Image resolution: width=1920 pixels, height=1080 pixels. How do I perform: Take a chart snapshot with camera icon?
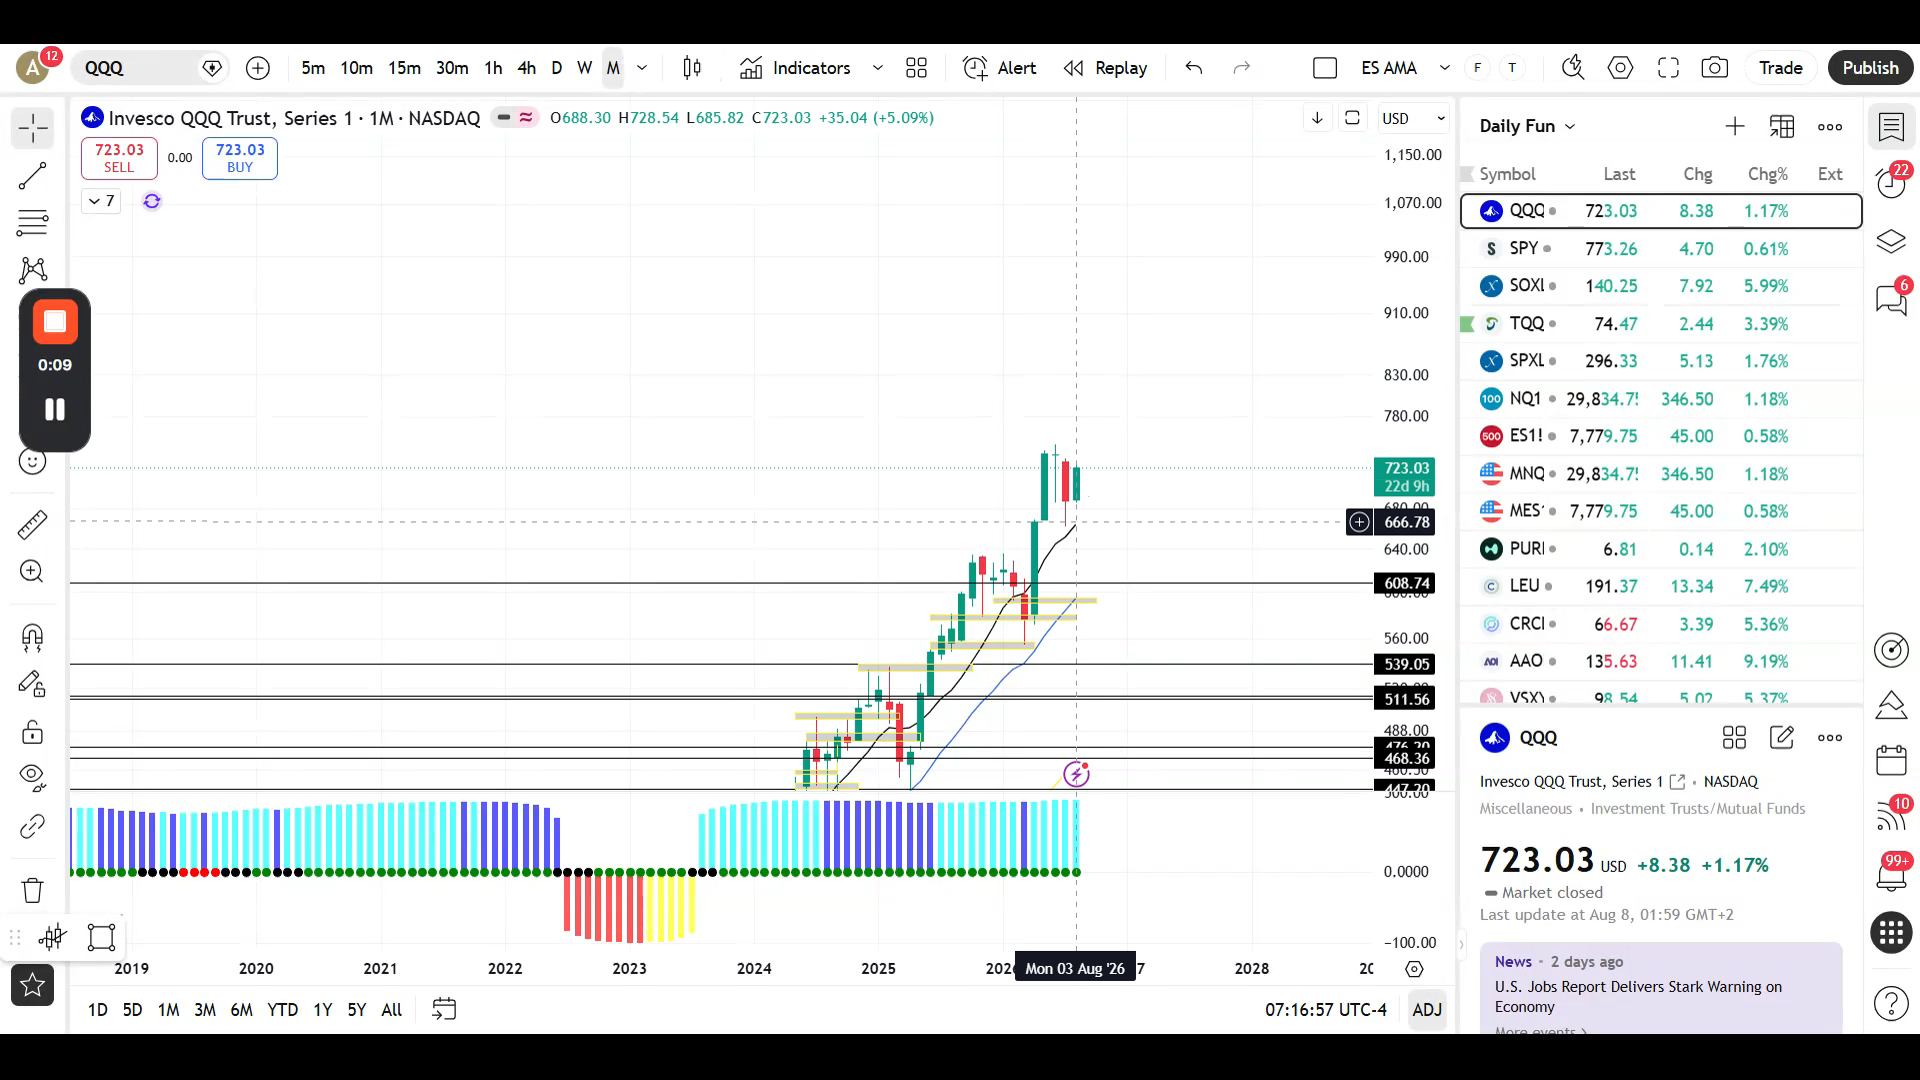[1714, 68]
